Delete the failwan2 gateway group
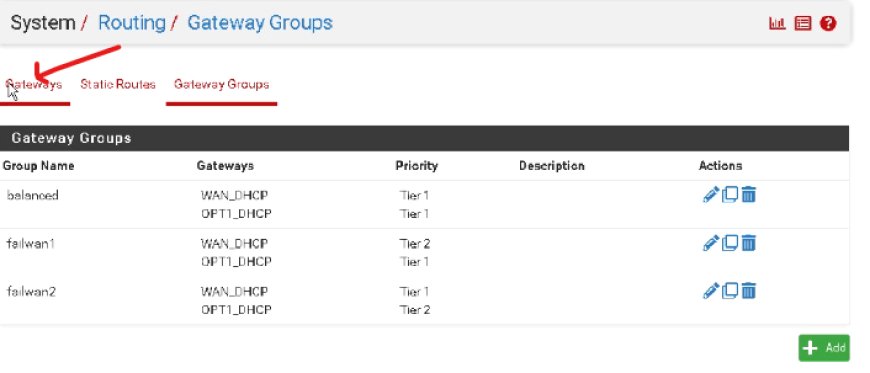This screenshot has width=870, height=373. [x=748, y=291]
